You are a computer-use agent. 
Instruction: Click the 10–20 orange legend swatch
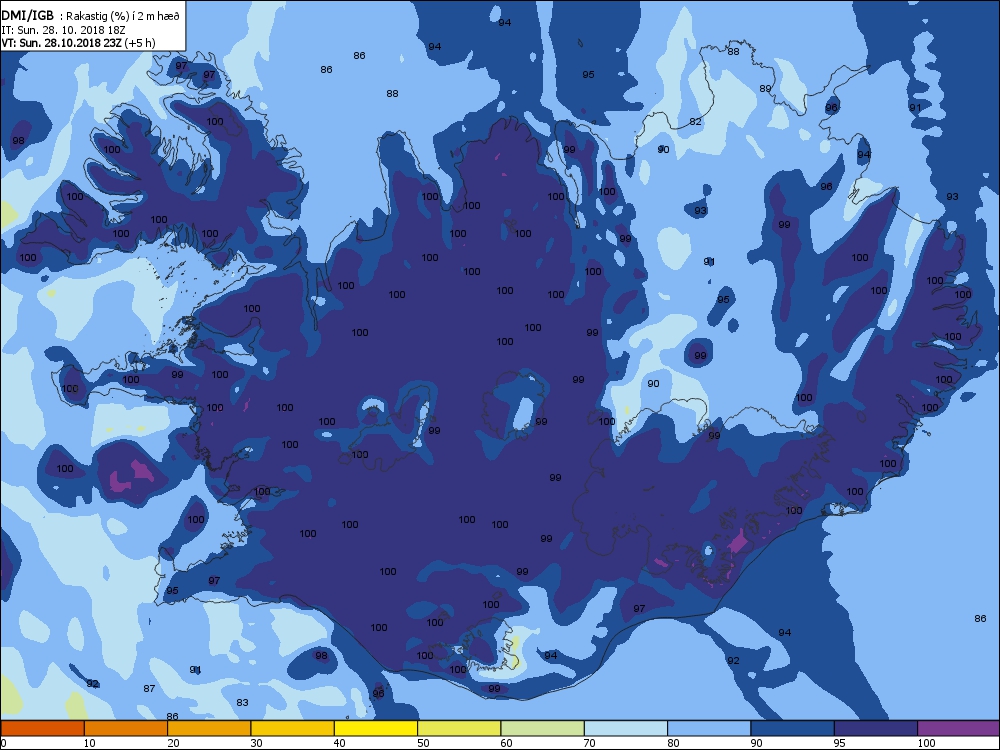pyautogui.click(x=126, y=728)
